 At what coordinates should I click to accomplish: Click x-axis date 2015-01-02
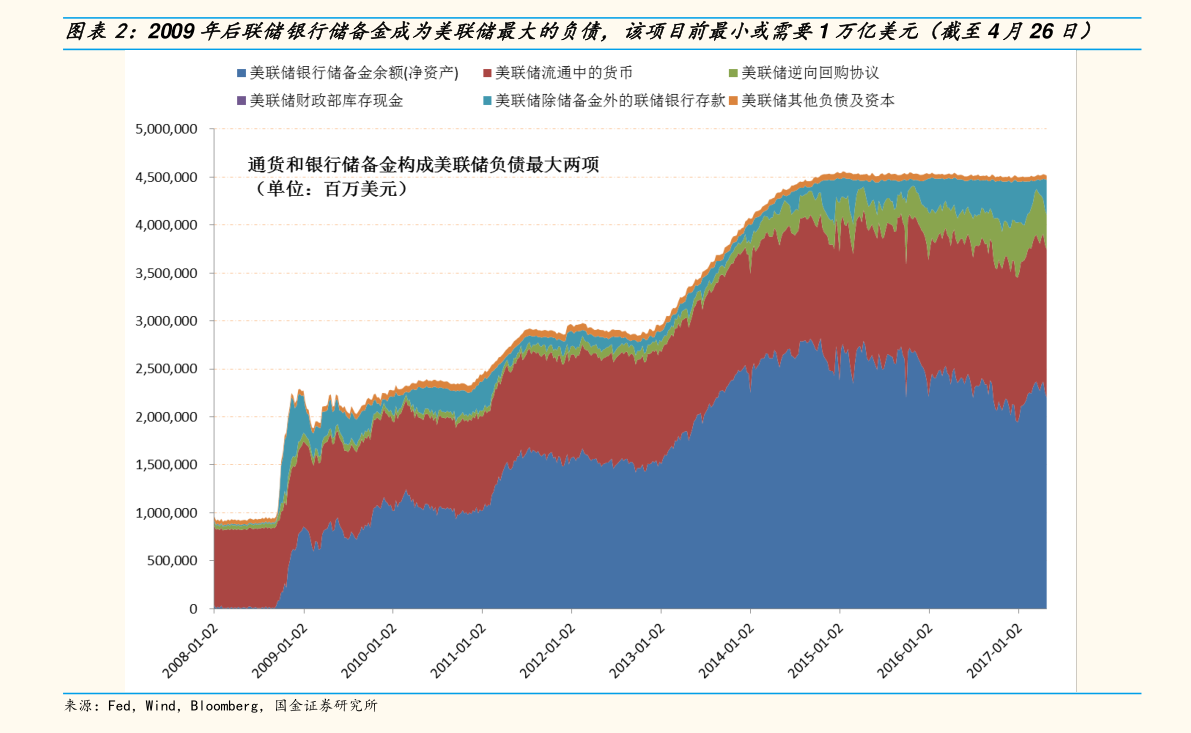[x=816, y=651]
